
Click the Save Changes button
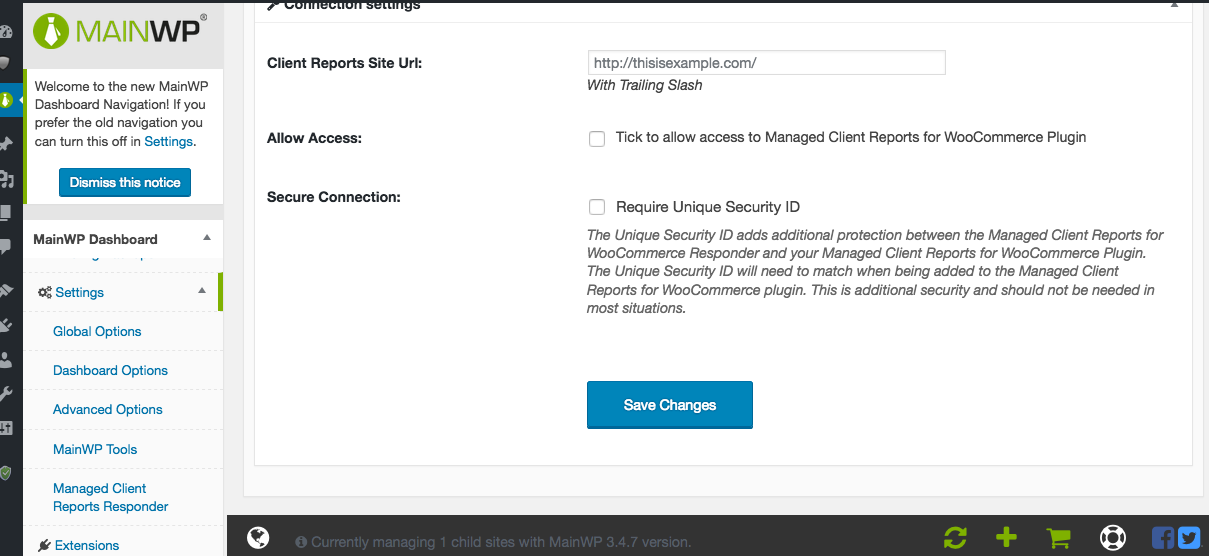pos(670,405)
